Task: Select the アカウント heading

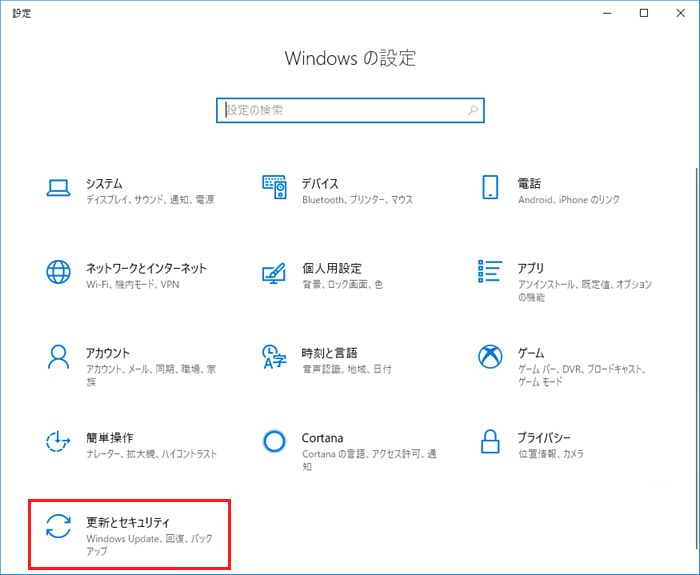Action: (108, 353)
